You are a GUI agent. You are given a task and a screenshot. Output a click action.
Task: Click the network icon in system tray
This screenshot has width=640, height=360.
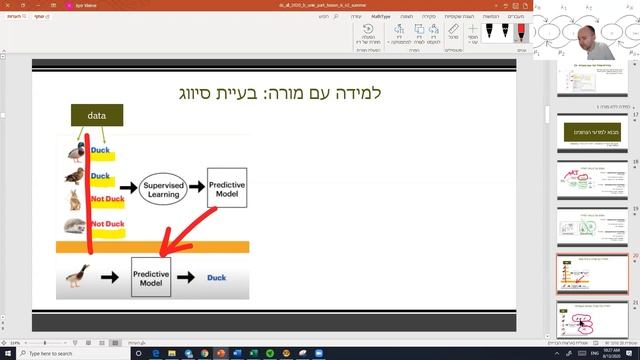pyautogui.click(x=569, y=353)
